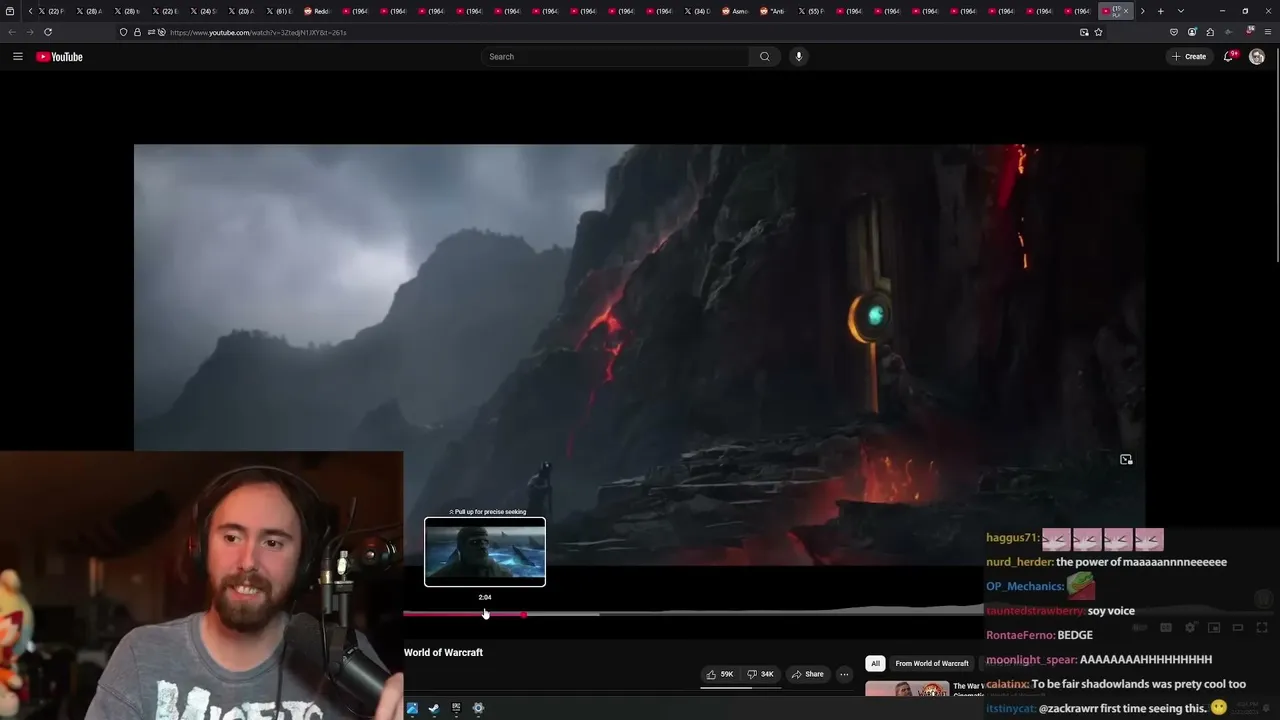The height and width of the screenshot is (720, 1280).
Task: Close the active YouTube tab
Action: 1126,11
